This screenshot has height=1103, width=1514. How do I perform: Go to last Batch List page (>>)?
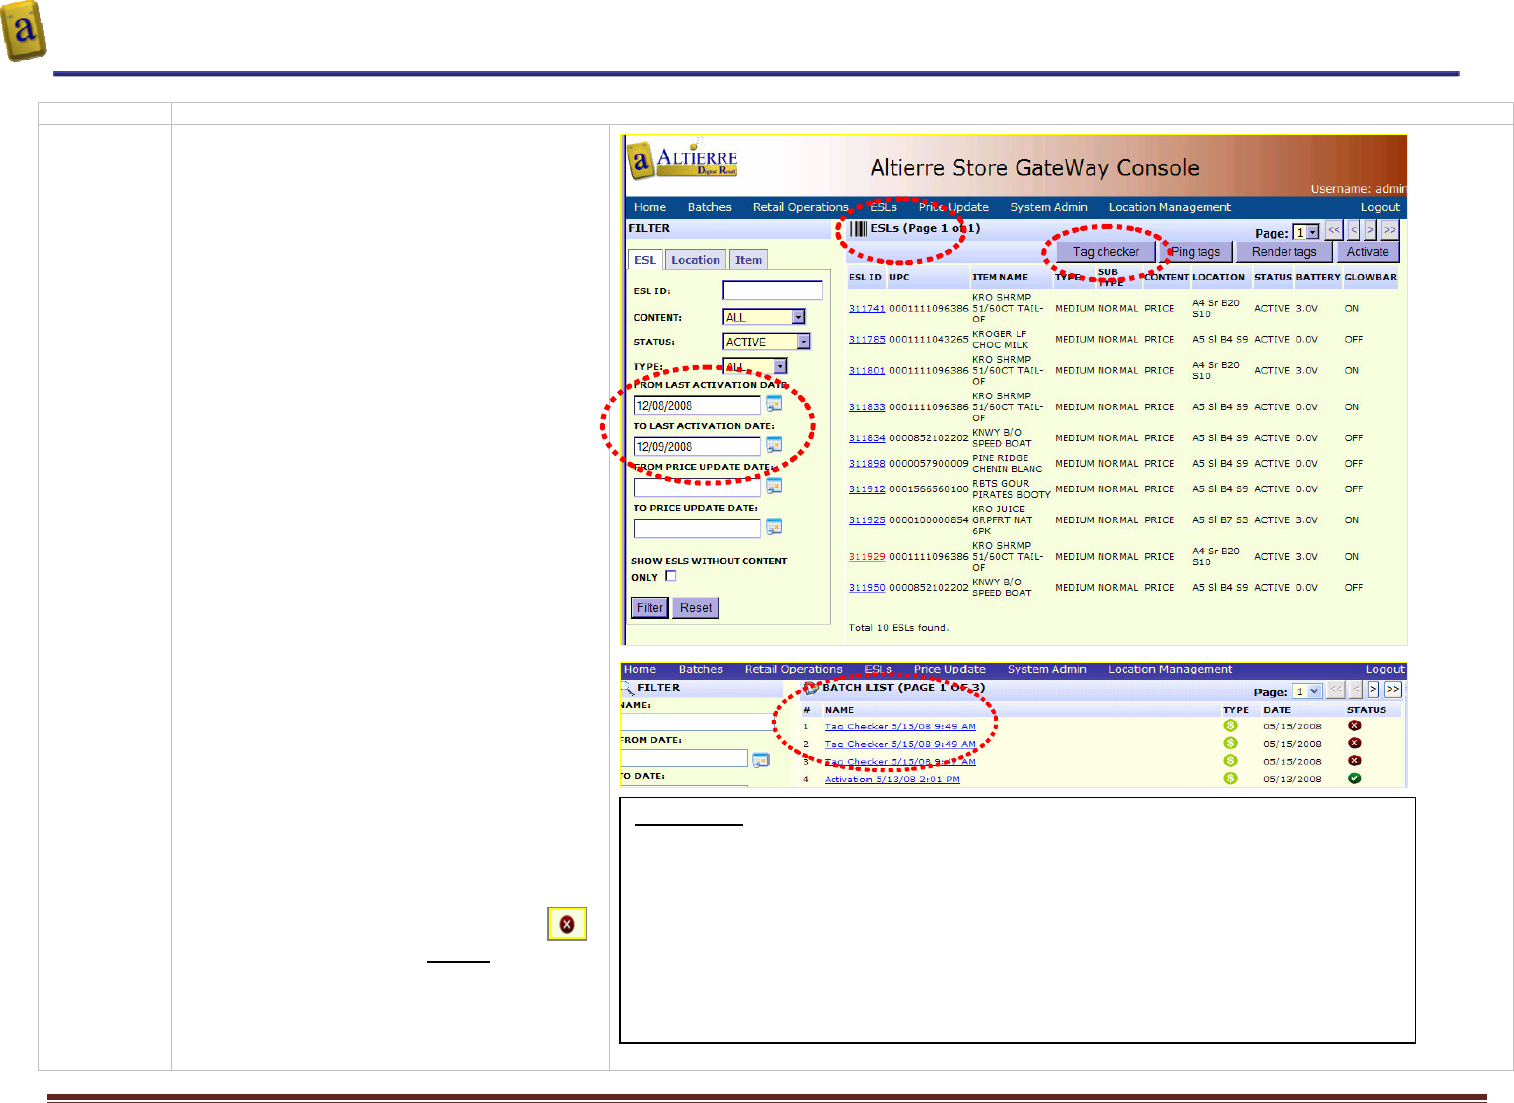coord(1392,689)
